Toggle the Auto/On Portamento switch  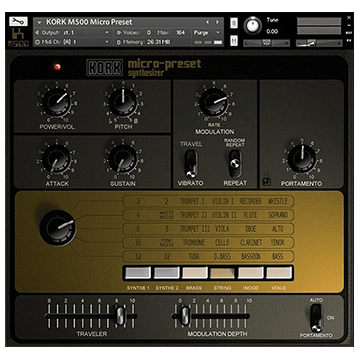click(x=316, y=318)
